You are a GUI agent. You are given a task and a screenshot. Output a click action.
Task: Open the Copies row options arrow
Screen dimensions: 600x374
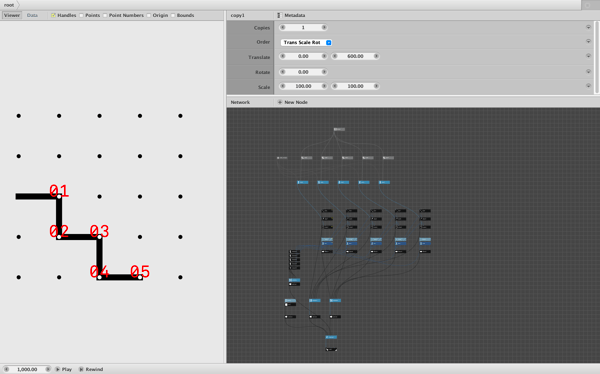pos(588,27)
